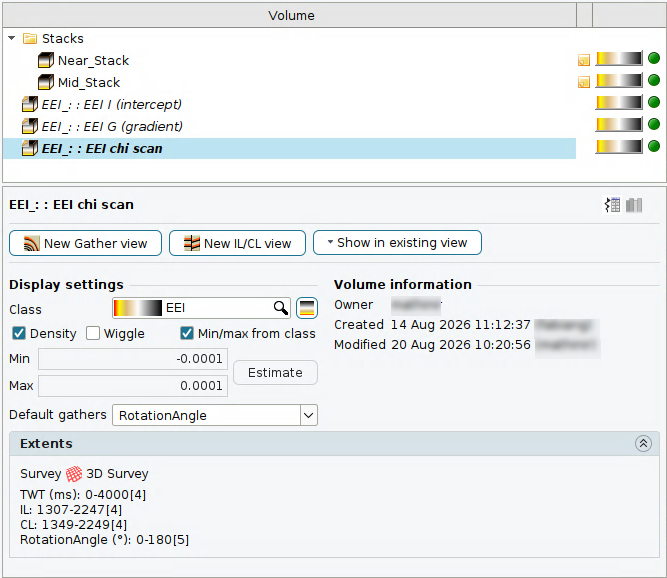
Task: Collapse the Stacks folder tree arrow
Action: [11, 38]
